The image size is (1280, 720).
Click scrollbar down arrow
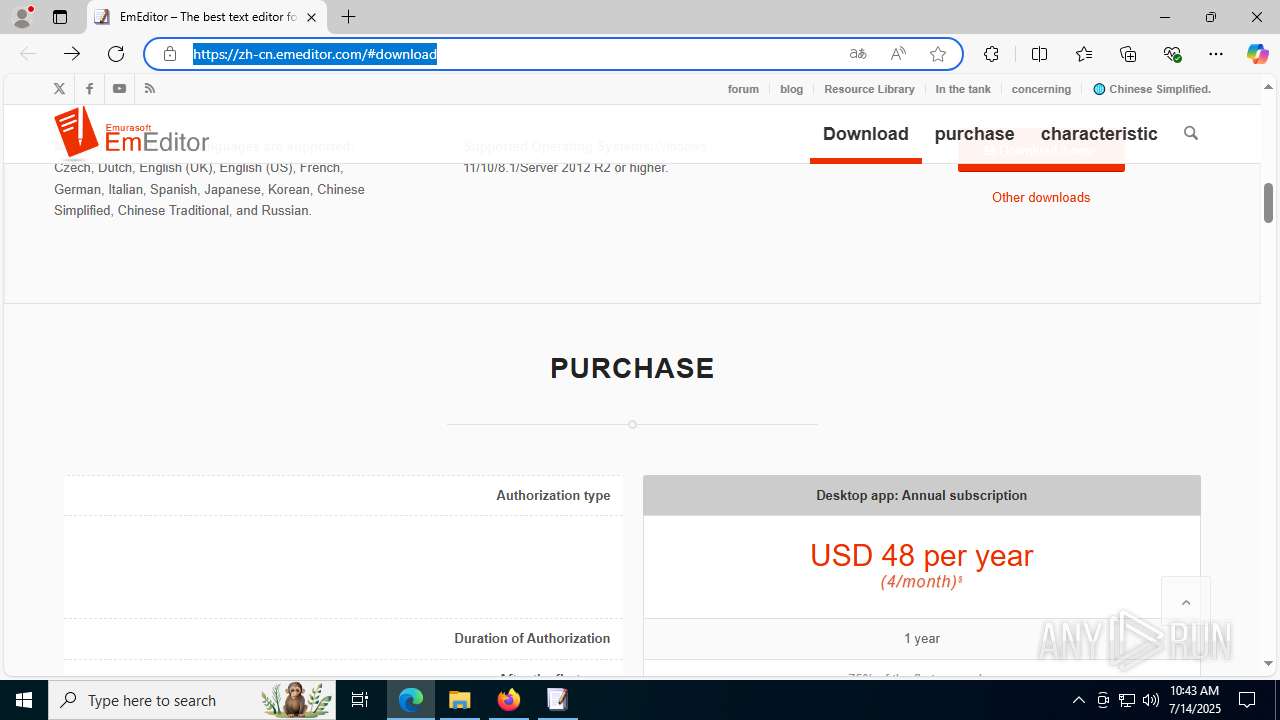1268,663
